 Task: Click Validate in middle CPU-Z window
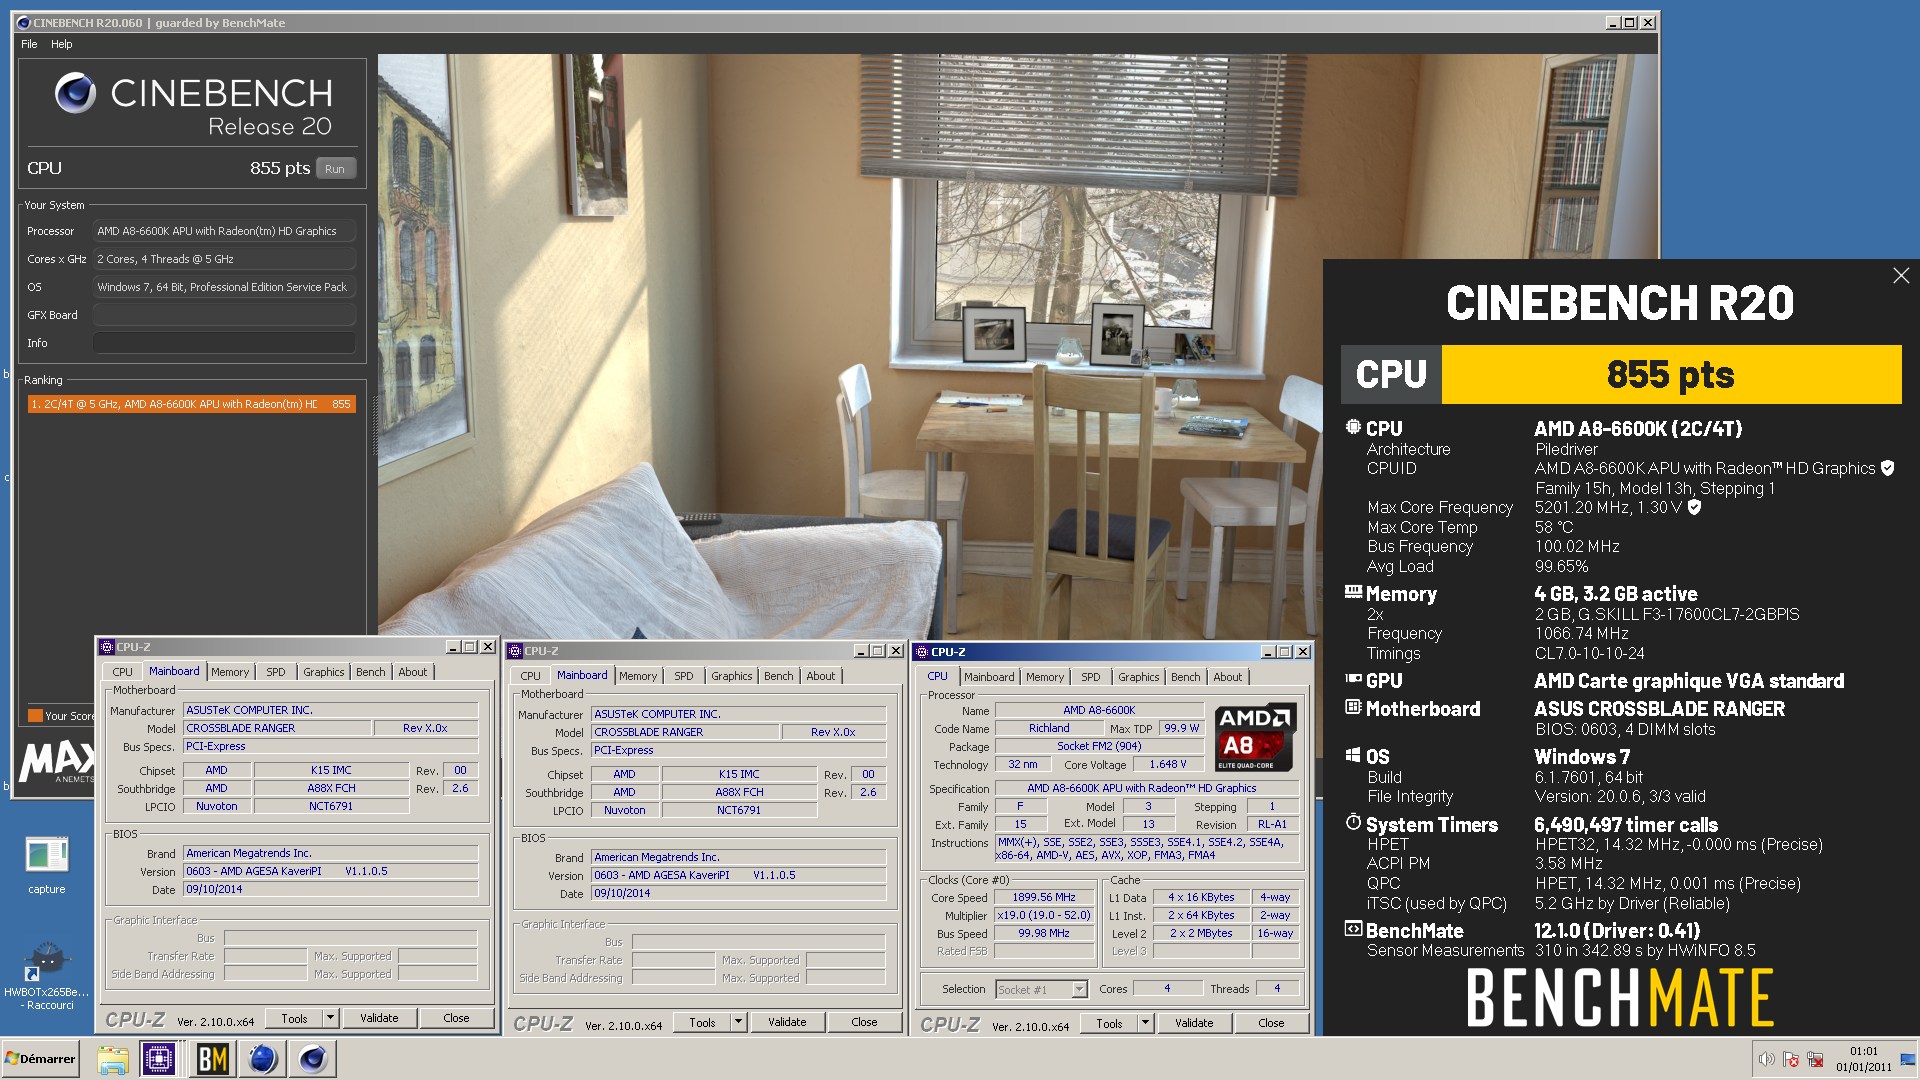click(787, 1022)
